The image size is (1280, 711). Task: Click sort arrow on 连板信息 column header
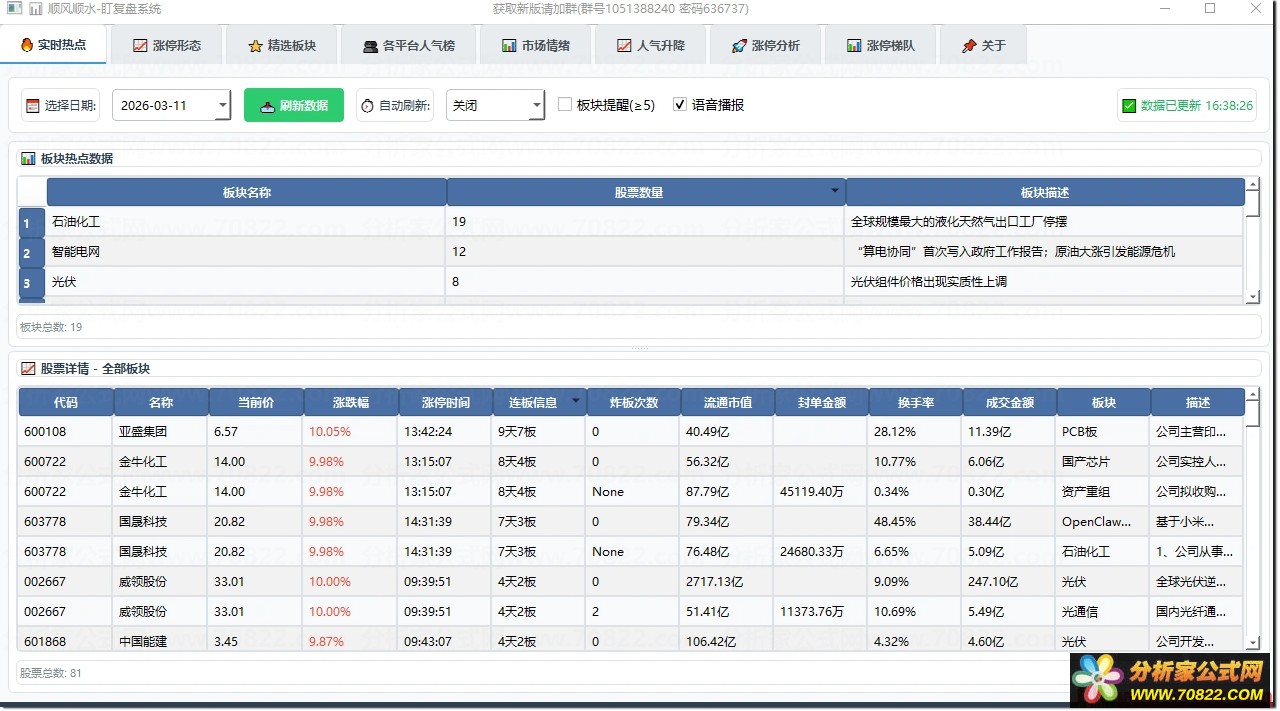[x=575, y=401]
